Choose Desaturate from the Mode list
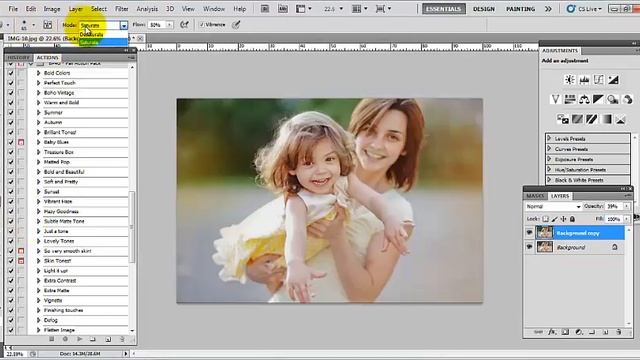640x360 pixels. pyautogui.click(x=91, y=35)
